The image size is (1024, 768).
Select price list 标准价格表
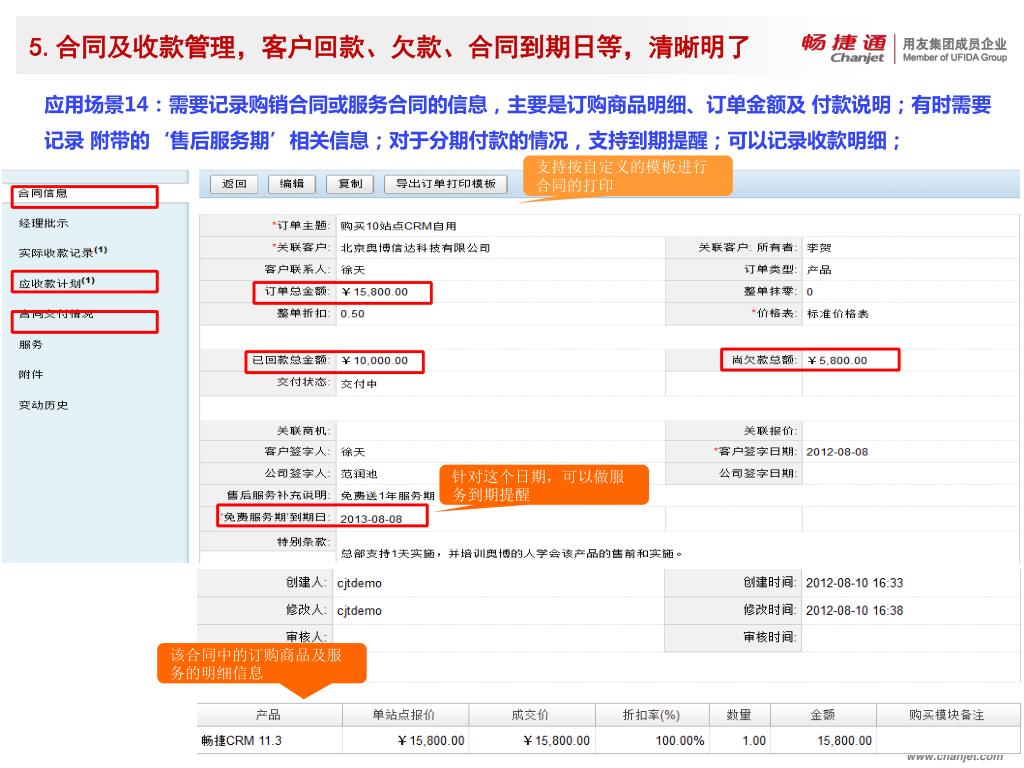(x=838, y=314)
